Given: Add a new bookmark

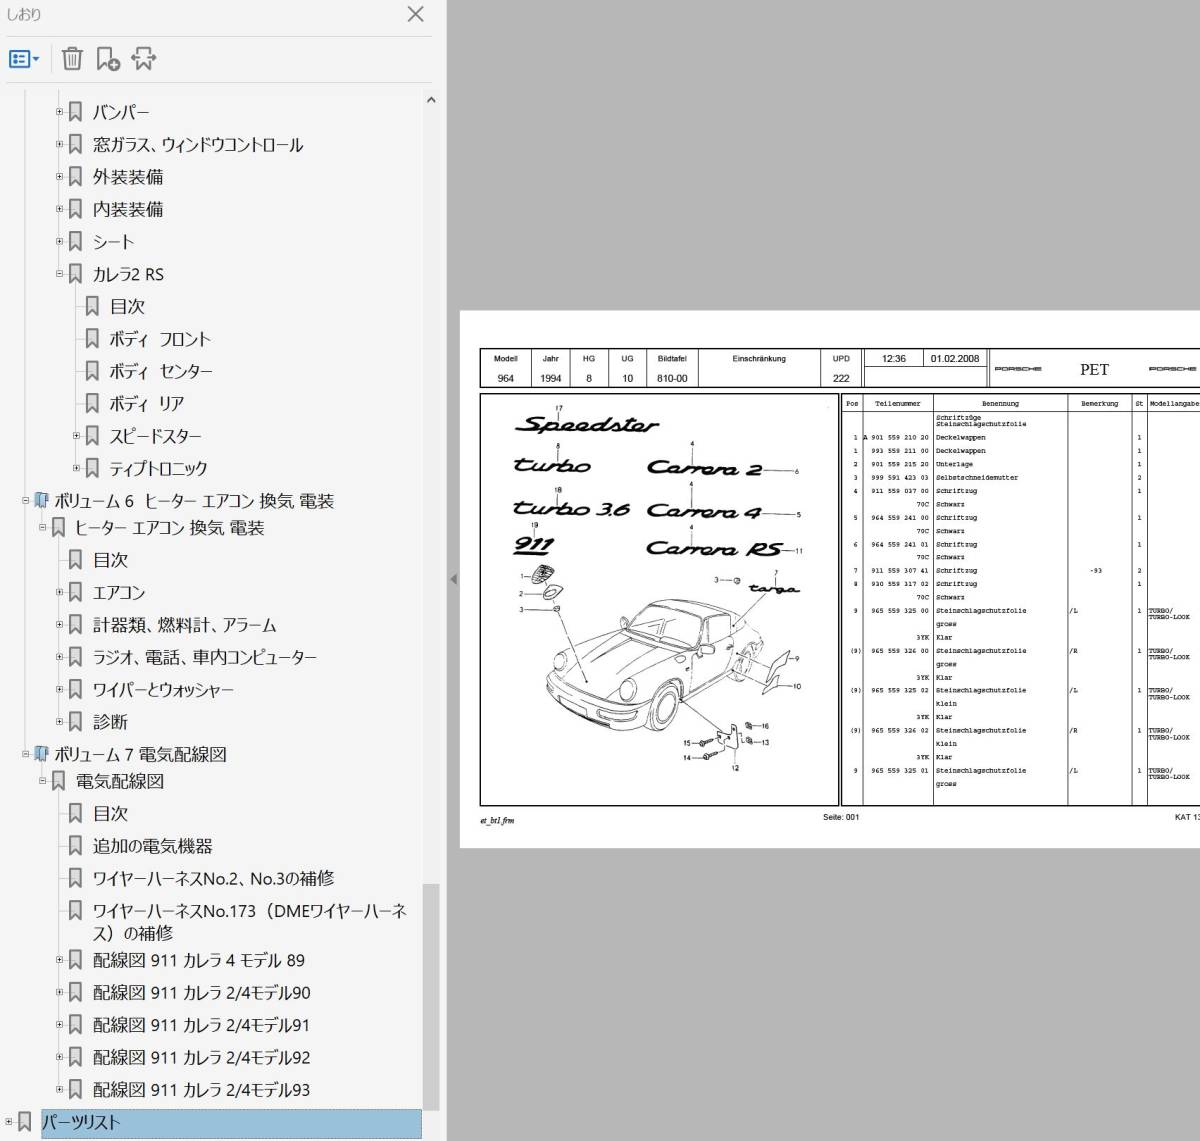Looking at the screenshot, I should (x=108, y=59).
